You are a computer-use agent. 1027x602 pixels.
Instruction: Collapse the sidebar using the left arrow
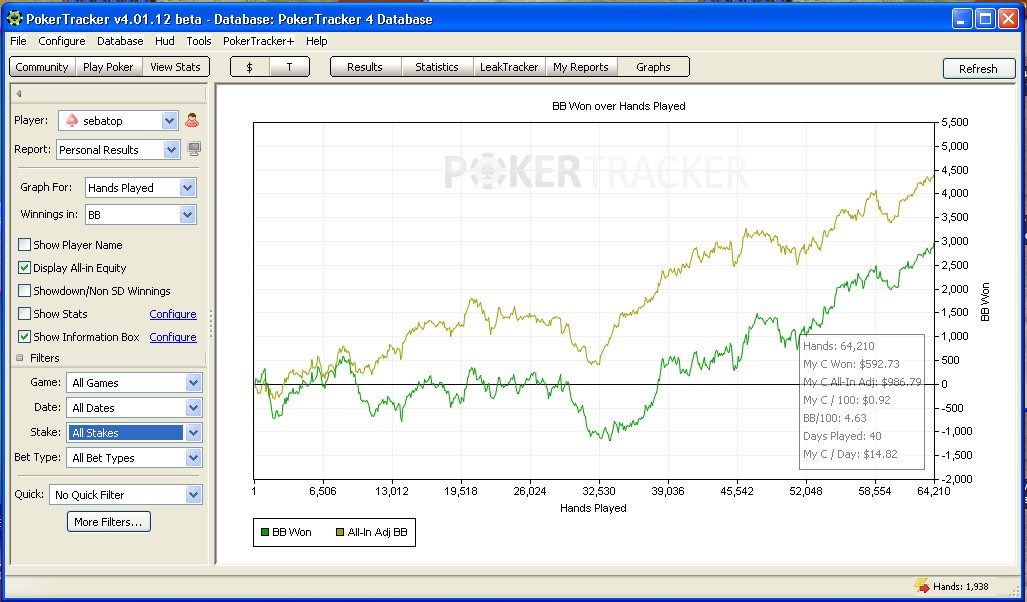pos(19,93)
